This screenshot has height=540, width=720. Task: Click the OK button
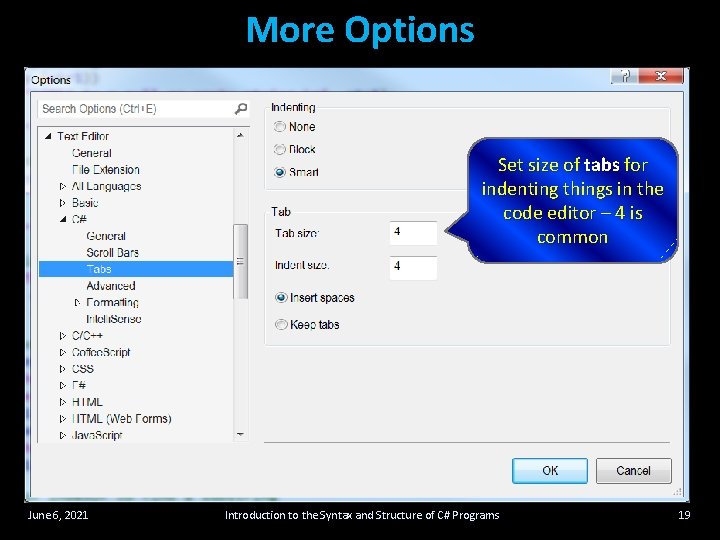[x=550, y=471]
